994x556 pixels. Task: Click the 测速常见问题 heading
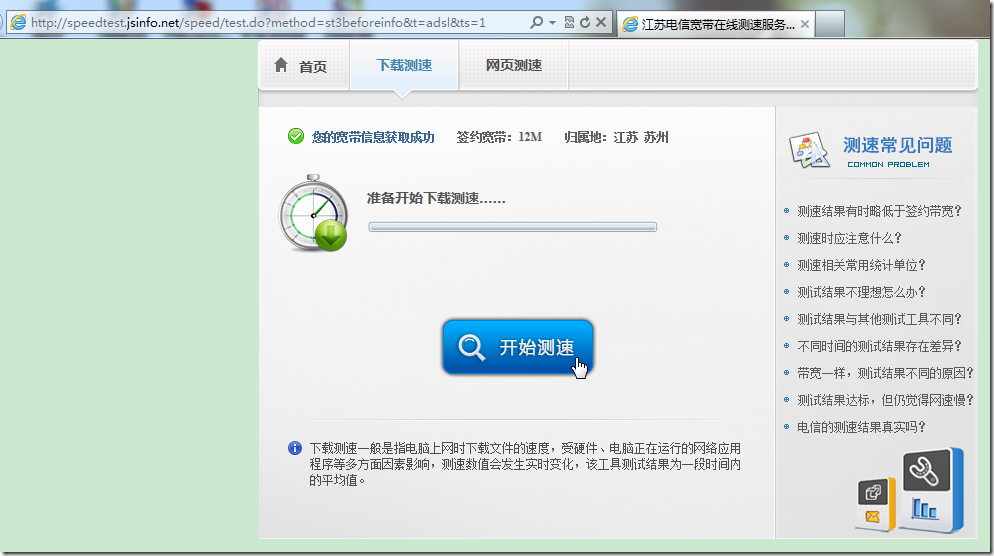[x=898, y=145]
